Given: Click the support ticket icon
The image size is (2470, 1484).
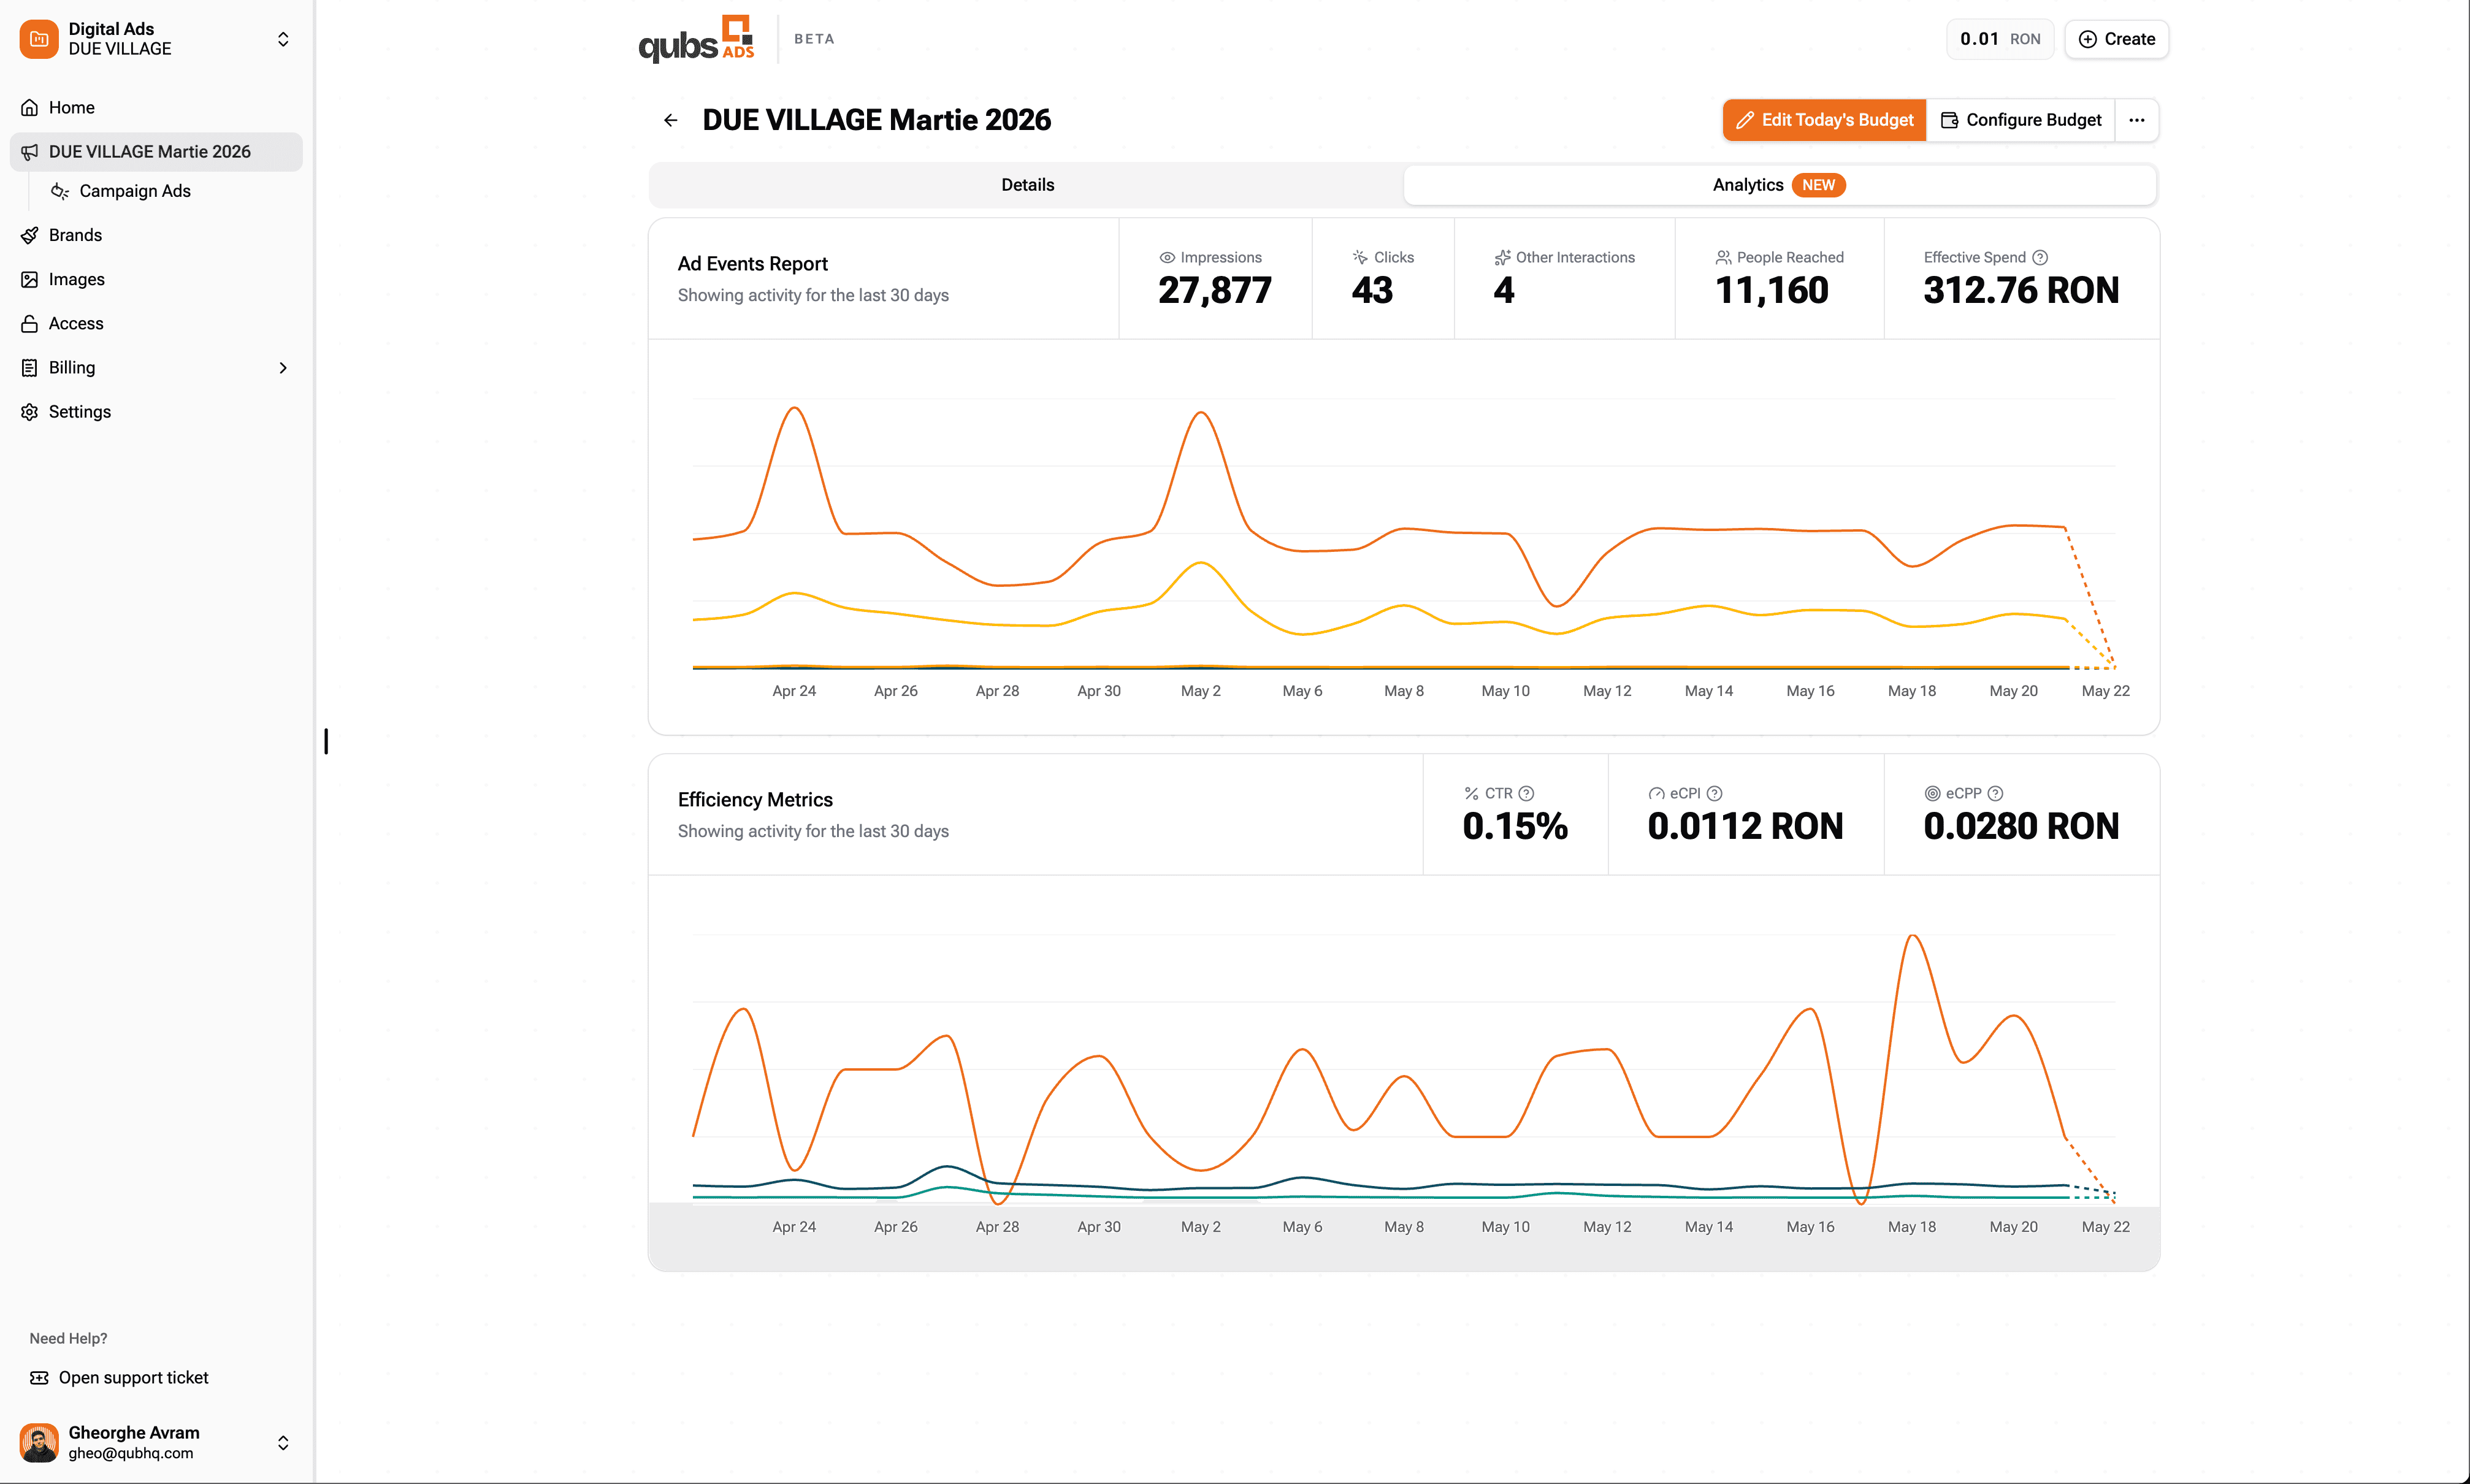Looking at the screenshot, I should coord(39,1377).
